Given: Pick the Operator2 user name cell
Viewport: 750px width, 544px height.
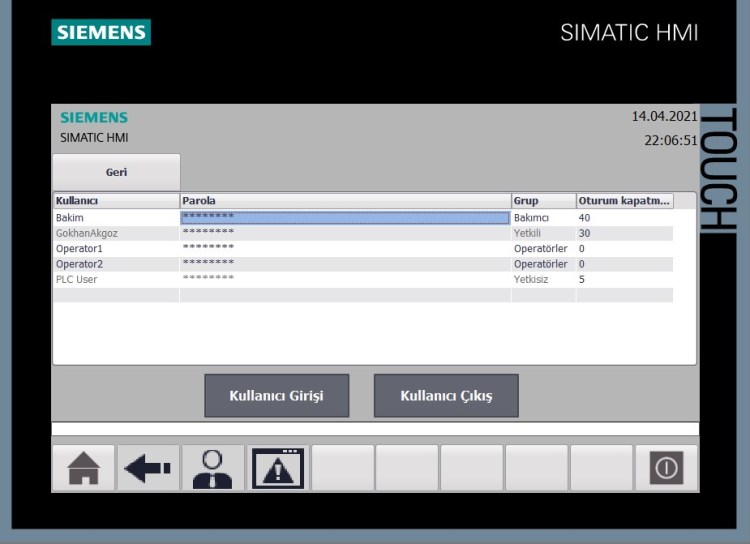Looking at the screenshot, I should (115, 264).
